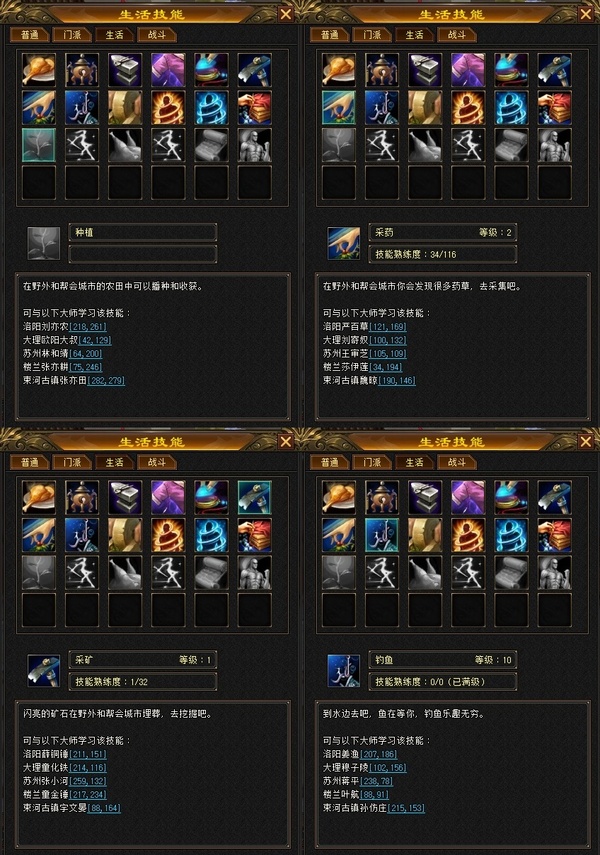Image resolution: width=600 pixels, height=855 pixels.
Task: Click the purple cloth tailoring icon in 采矿 panel
Action: click(168, 497)
